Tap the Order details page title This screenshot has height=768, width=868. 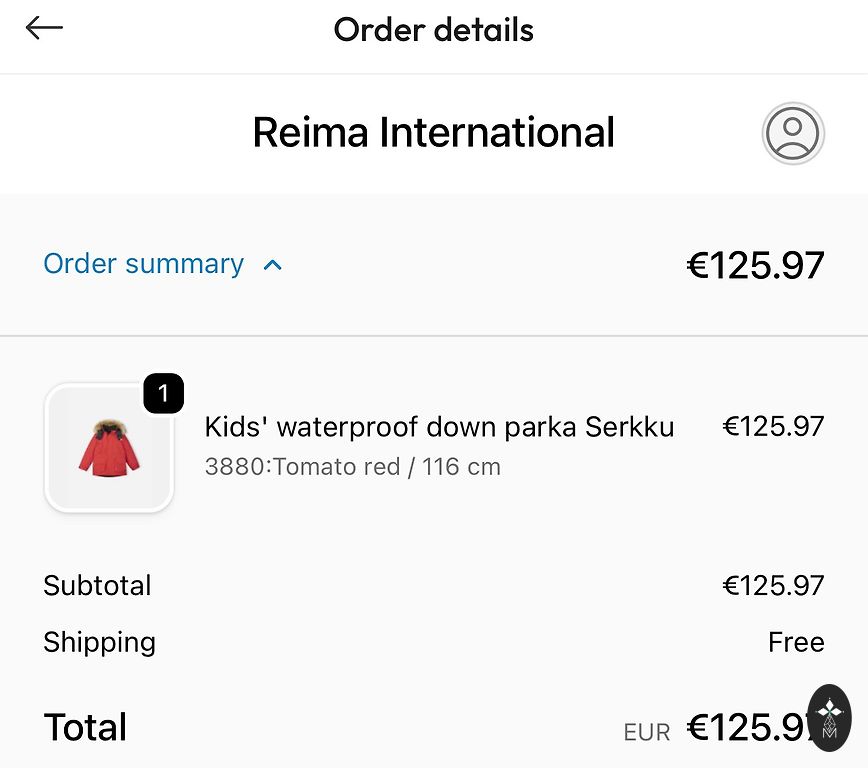(433, 30)
